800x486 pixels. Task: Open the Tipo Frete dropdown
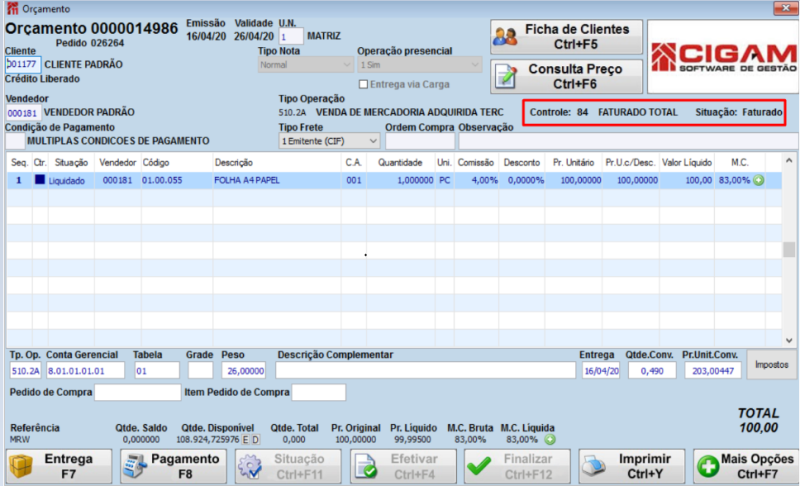(329, 141)
